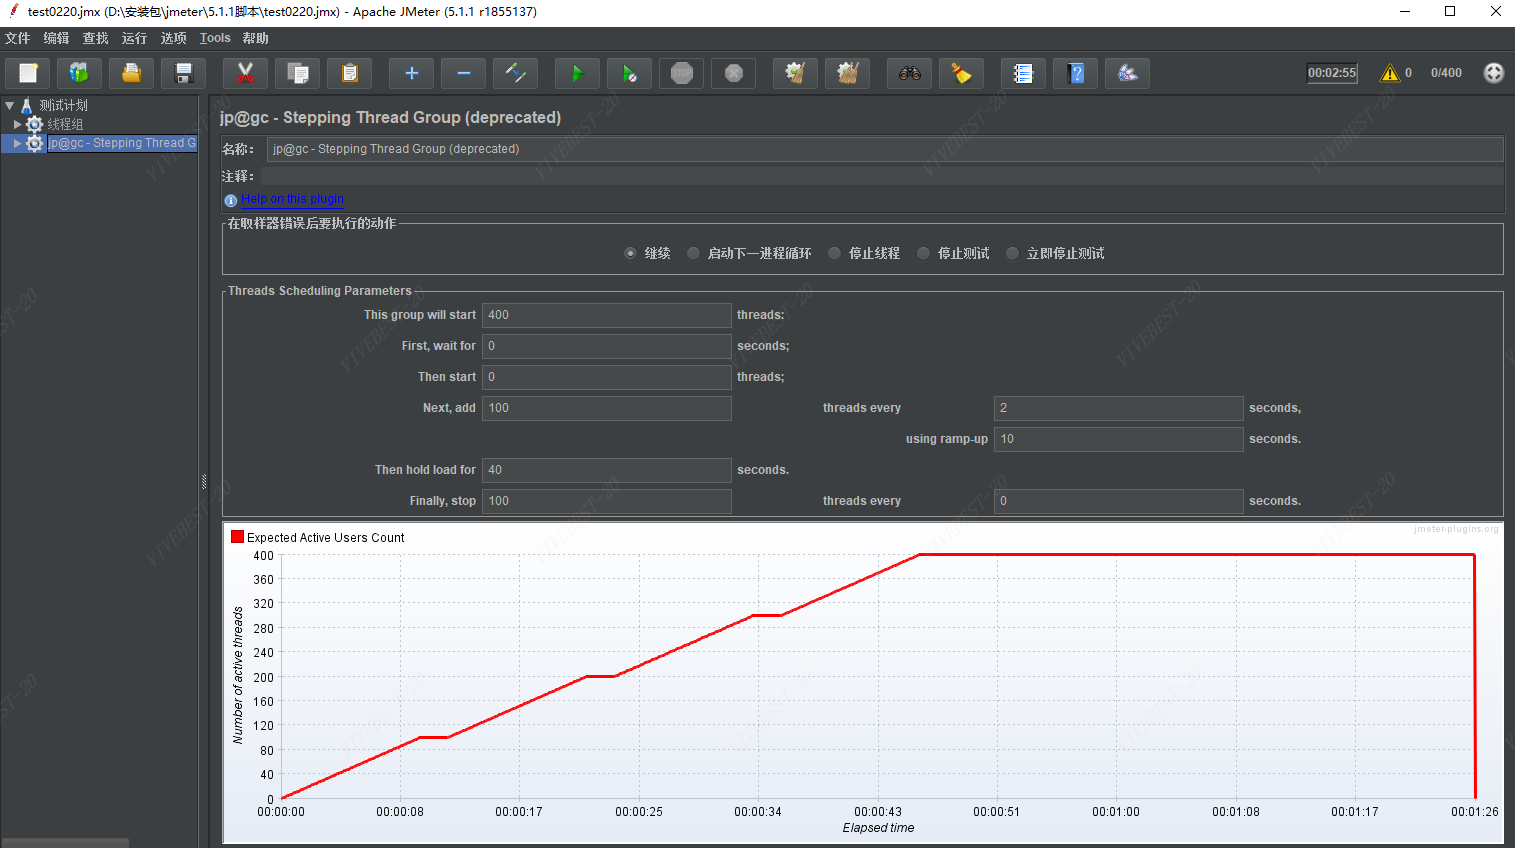Open the 运行 menu
This screenshot has width=1515, height=848.
[134, 38]
